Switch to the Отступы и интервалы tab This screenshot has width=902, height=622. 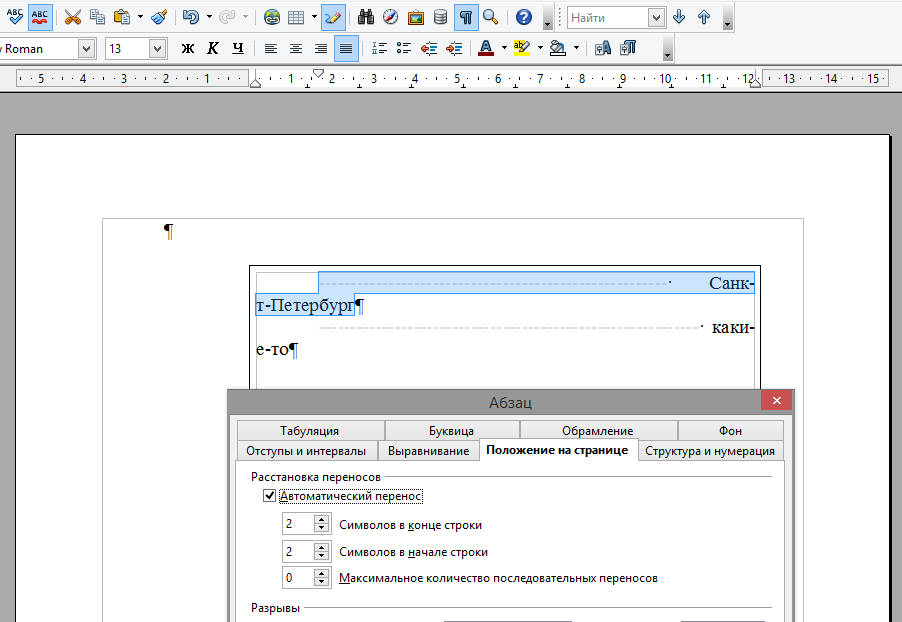[x=306, y=451]
